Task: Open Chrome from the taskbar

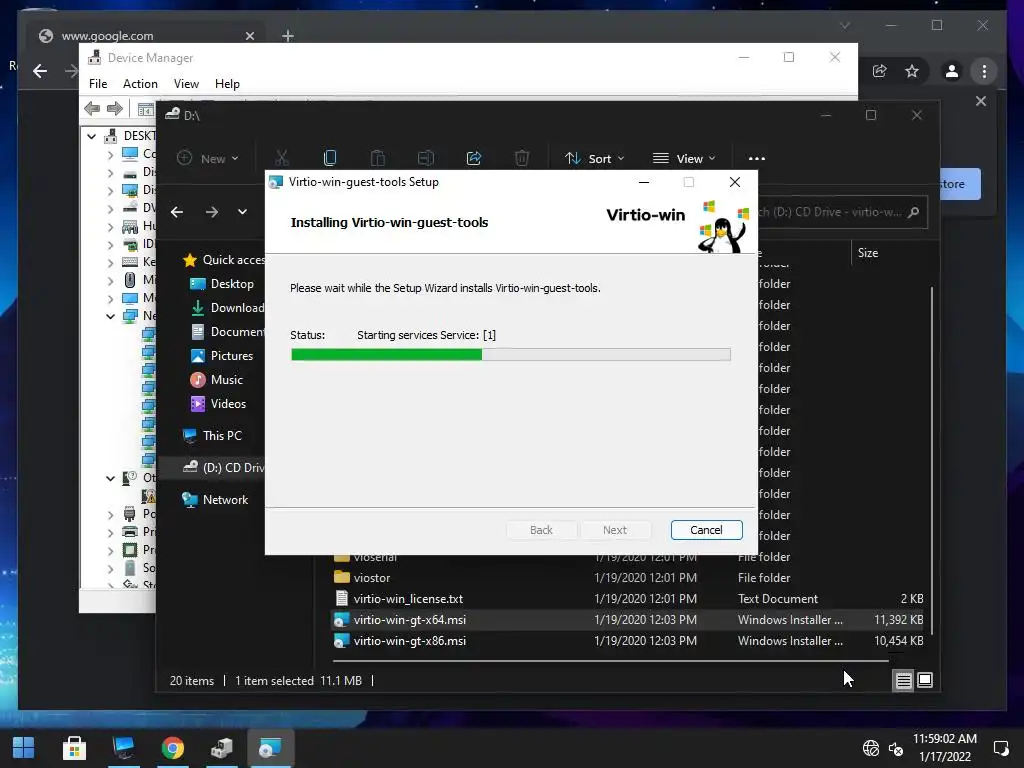Action: click(x=172, y=748)
